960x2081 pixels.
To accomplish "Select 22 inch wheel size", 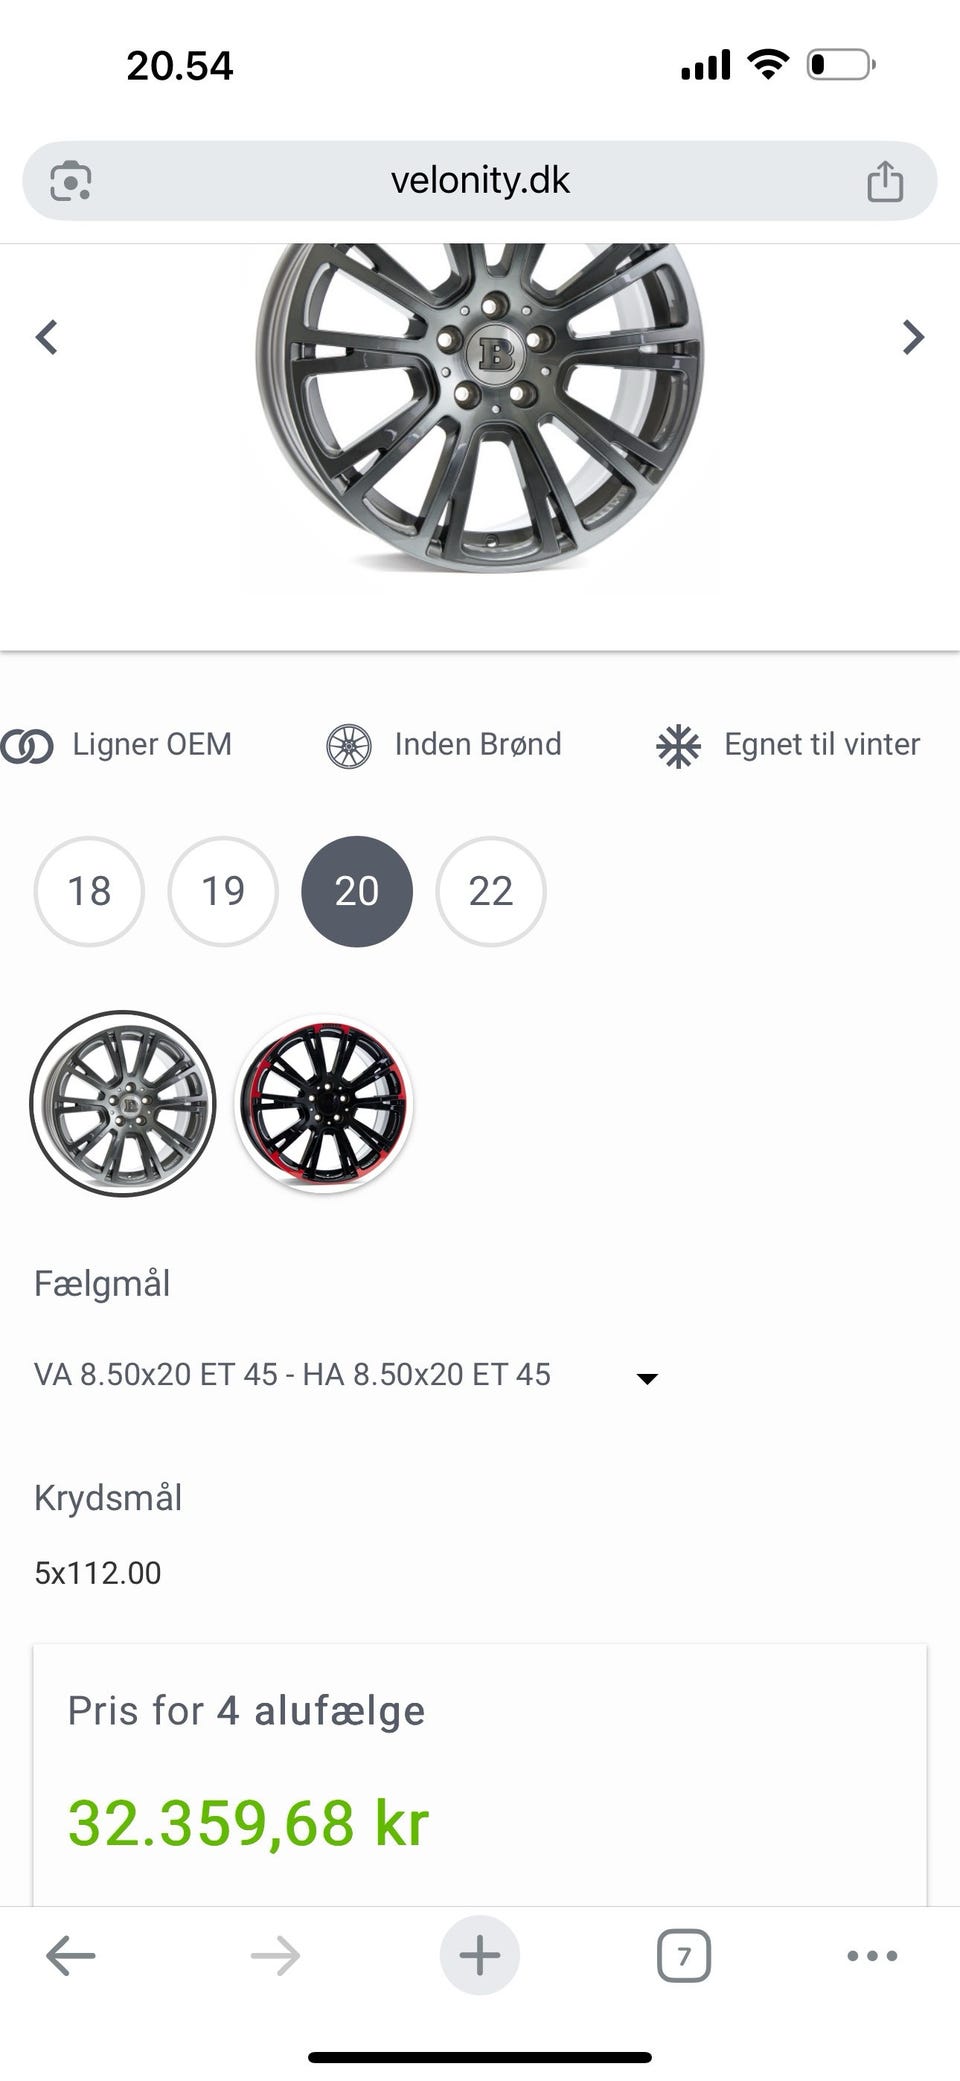I will (491, 891).
